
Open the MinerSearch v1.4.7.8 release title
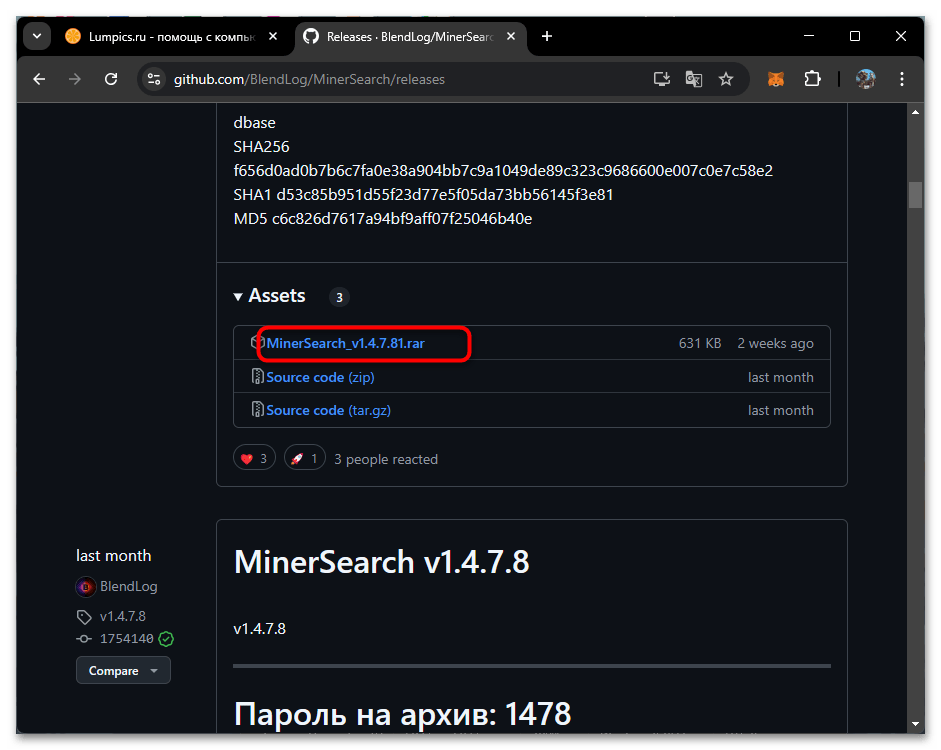coord(382,562)
